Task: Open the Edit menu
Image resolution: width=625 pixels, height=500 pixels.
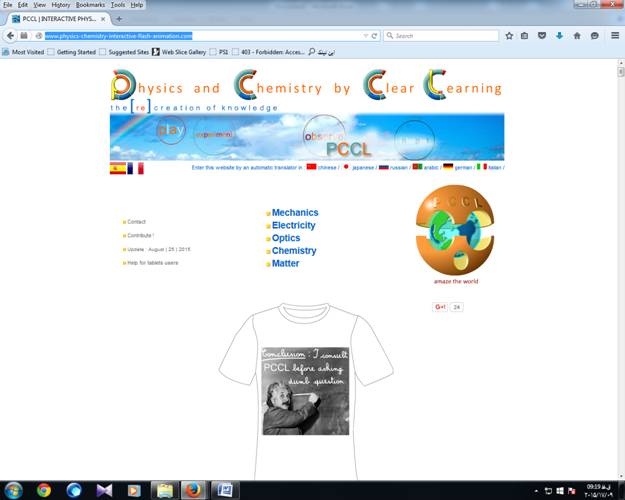Action: [x=23, y=5]
